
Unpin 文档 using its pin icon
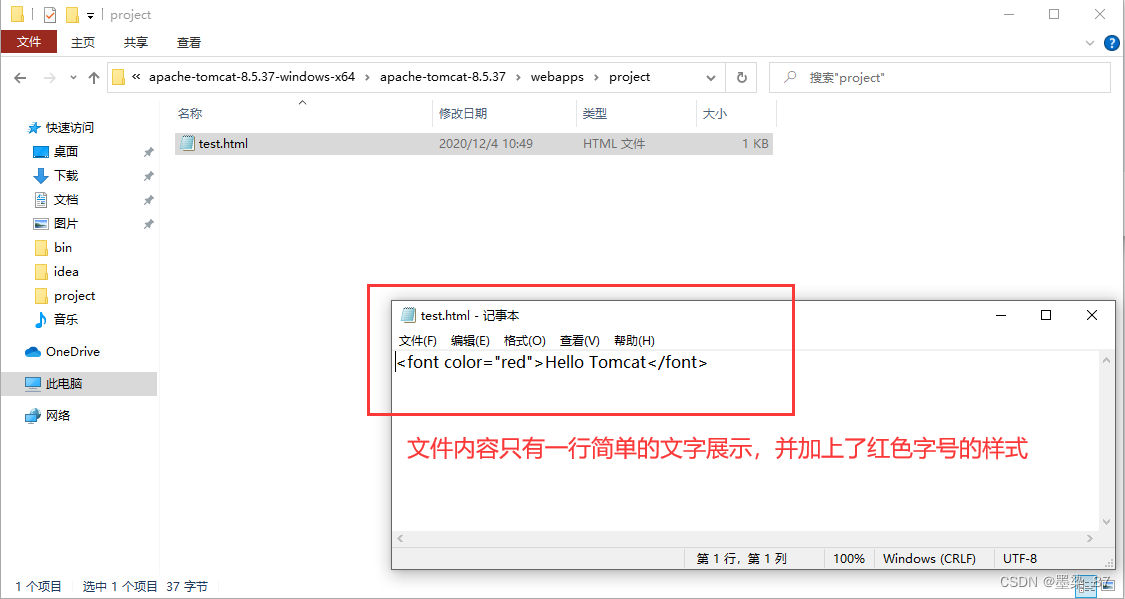pyautogui.click(x=149, y=200)
